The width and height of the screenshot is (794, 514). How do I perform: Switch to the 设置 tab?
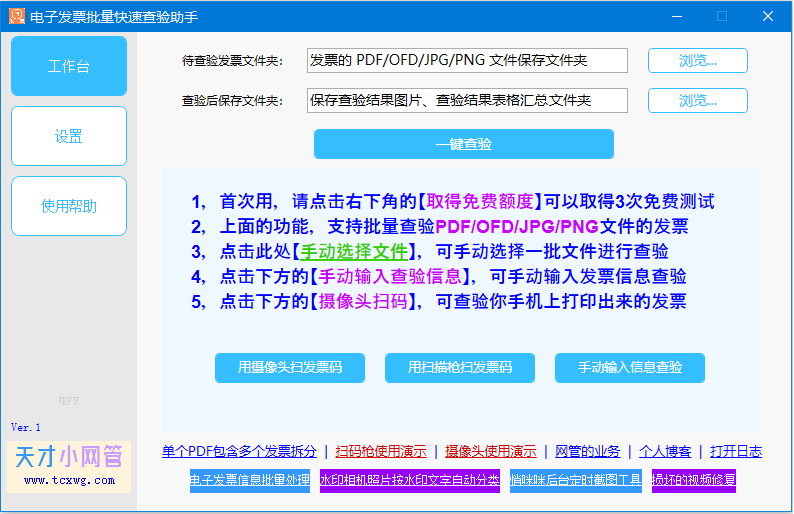pyautogui.click(x=69, y=136)
